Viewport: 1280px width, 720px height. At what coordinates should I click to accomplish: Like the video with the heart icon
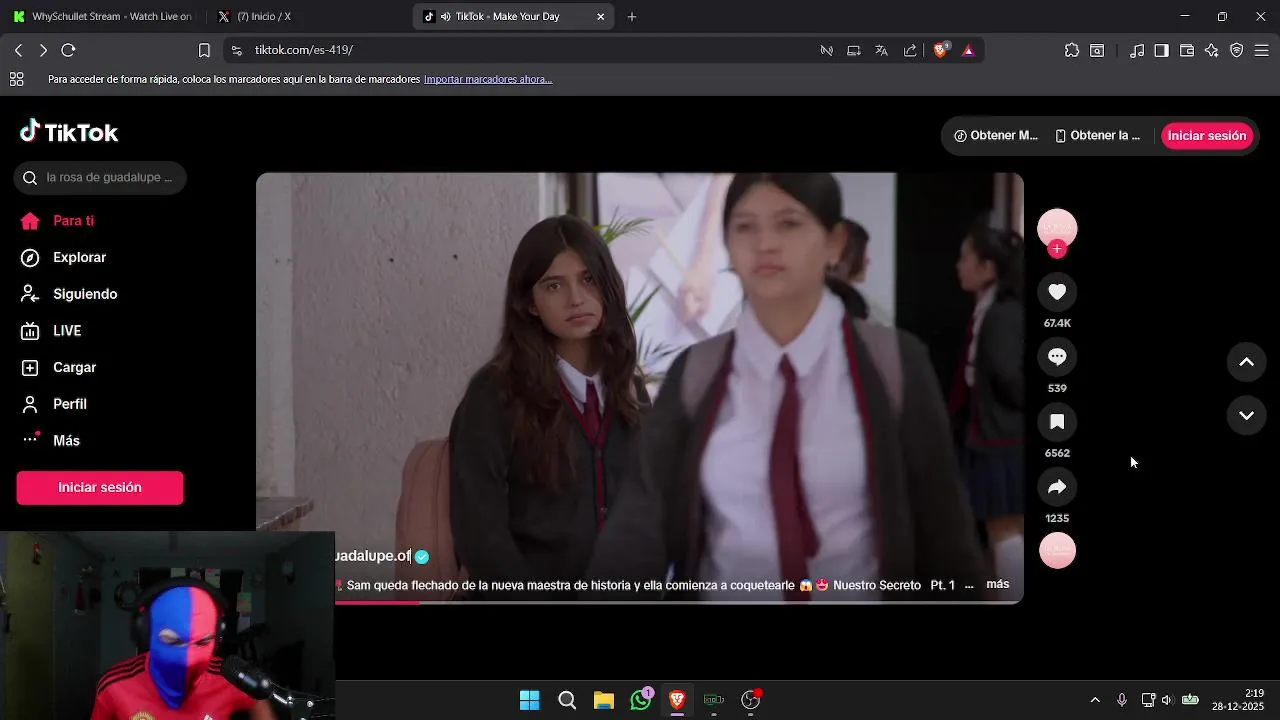1057,292
